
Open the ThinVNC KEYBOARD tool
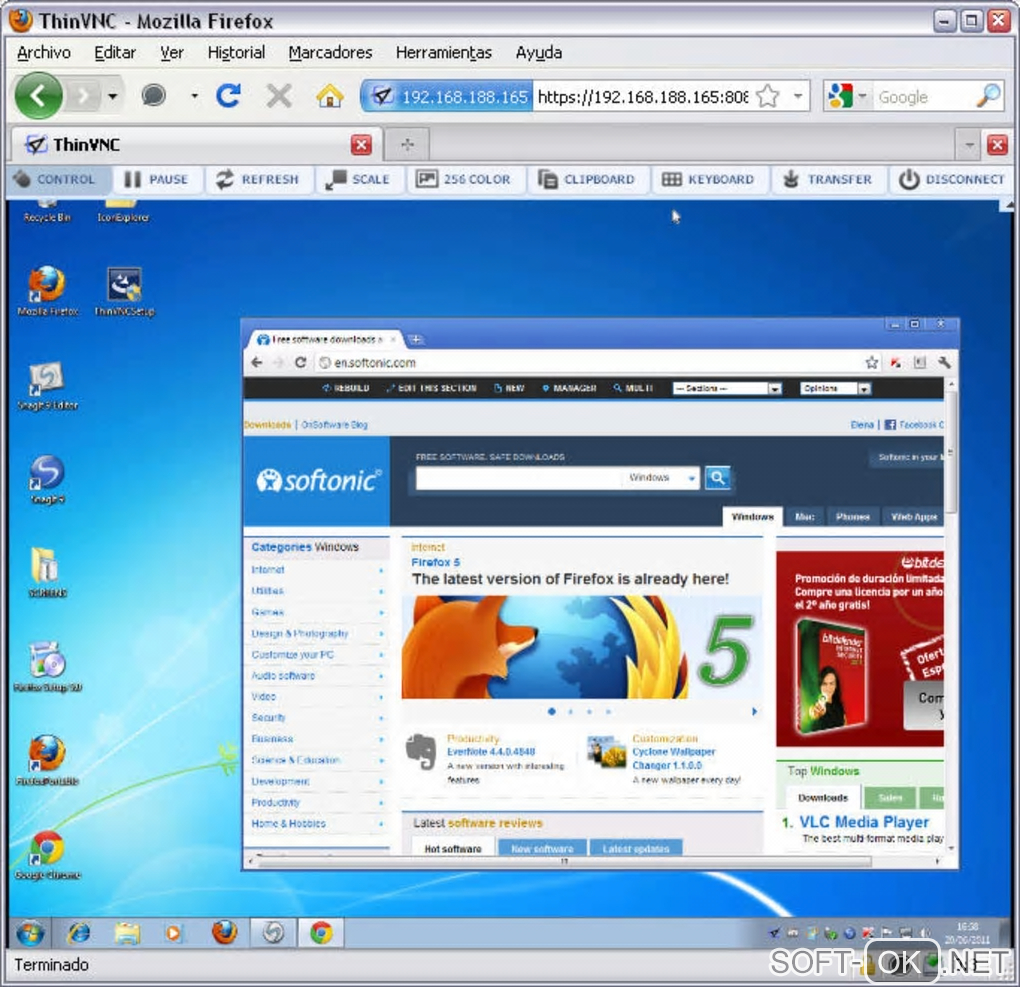coord(708,179)
